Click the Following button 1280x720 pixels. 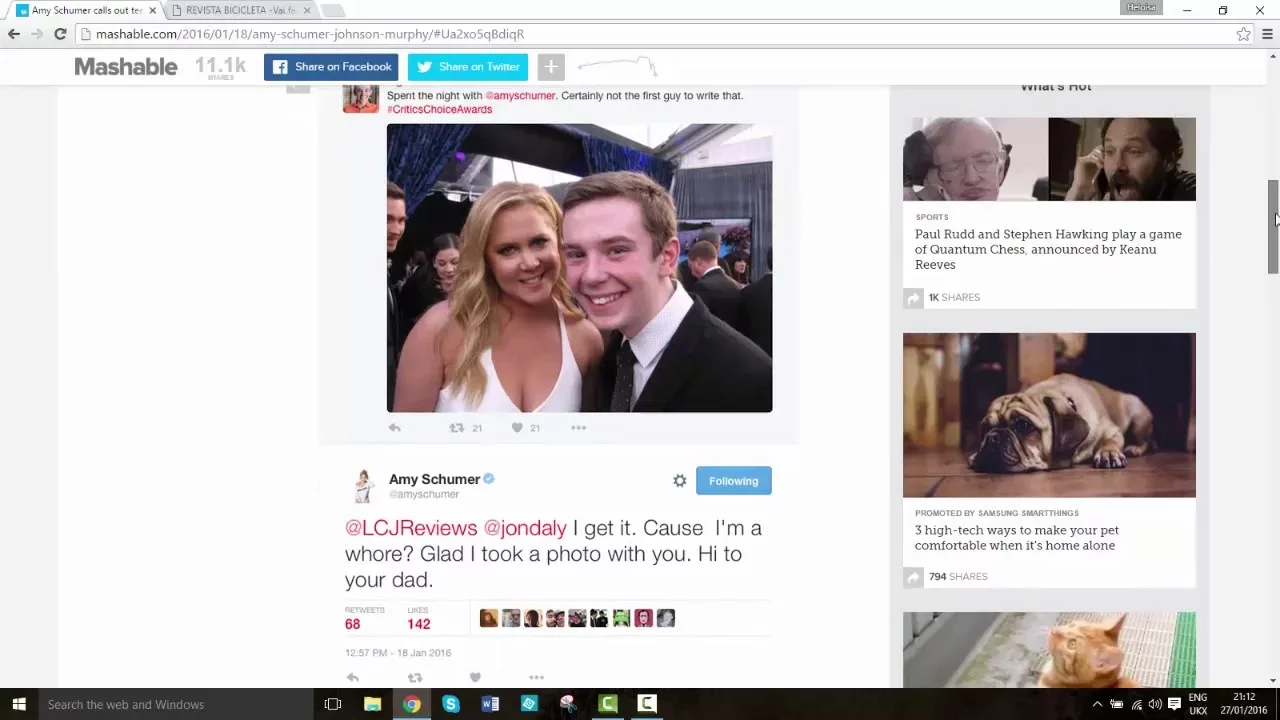734,481
